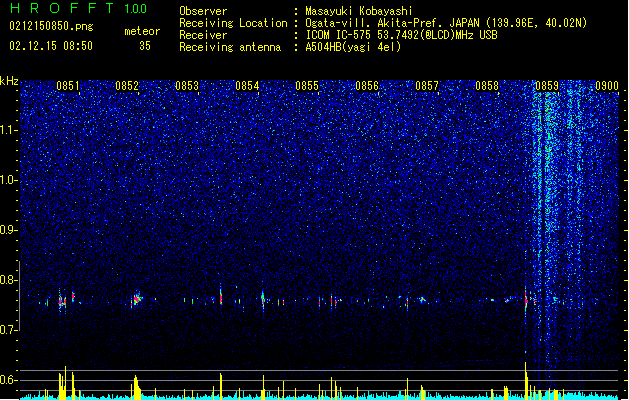
Task: Click the 0857 time marker
Action: click(x=427, y=86)
